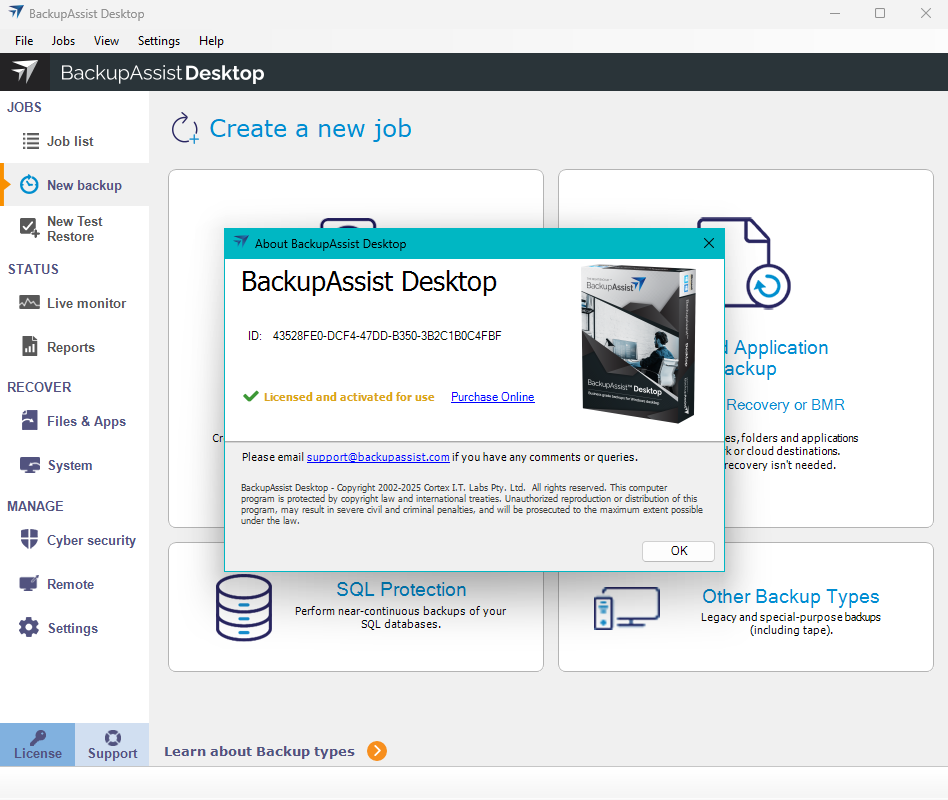
Task: Click the Reports chart icon
Action: pyautogui.click(x=30, y=346)
